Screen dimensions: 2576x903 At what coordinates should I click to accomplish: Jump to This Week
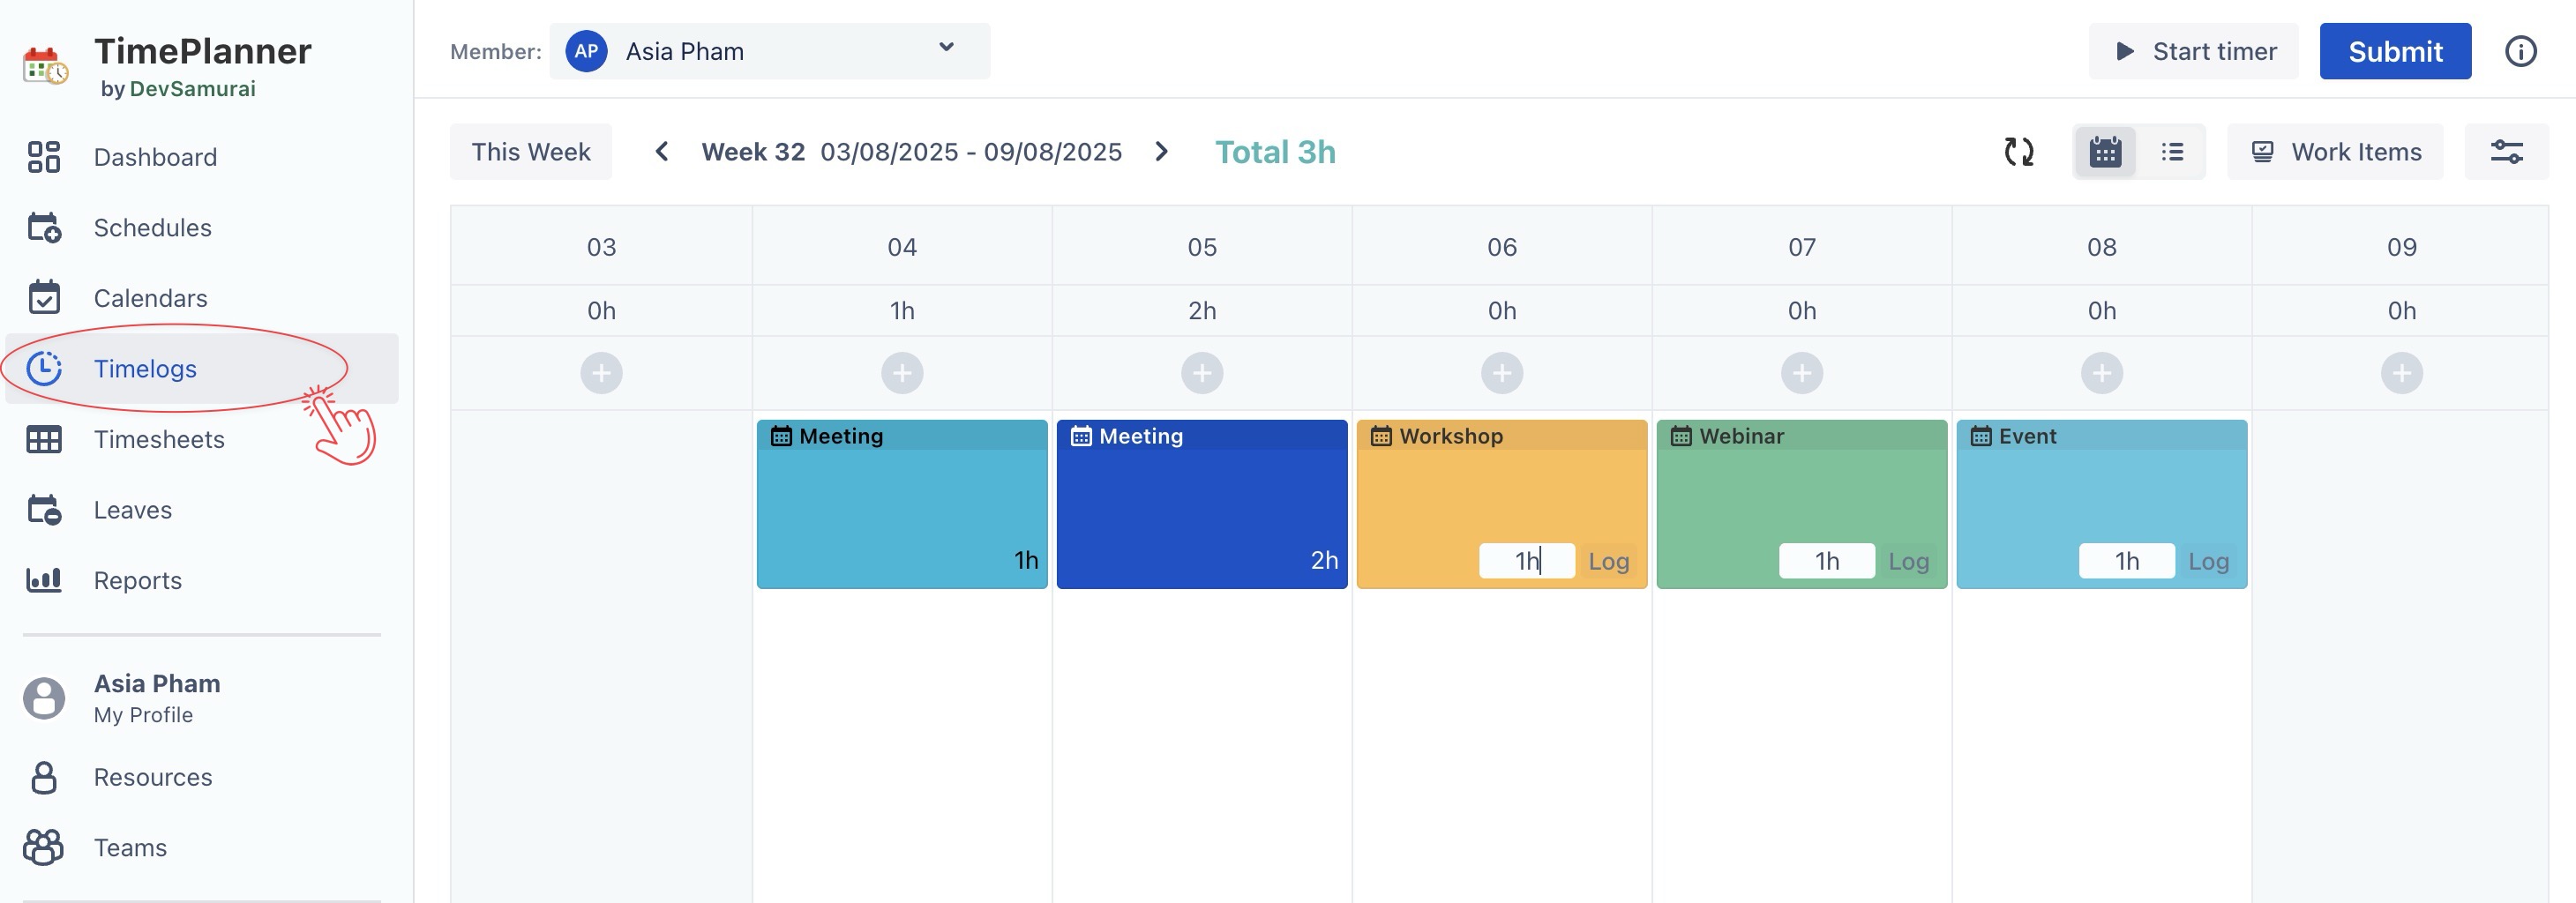pos(530,152)
